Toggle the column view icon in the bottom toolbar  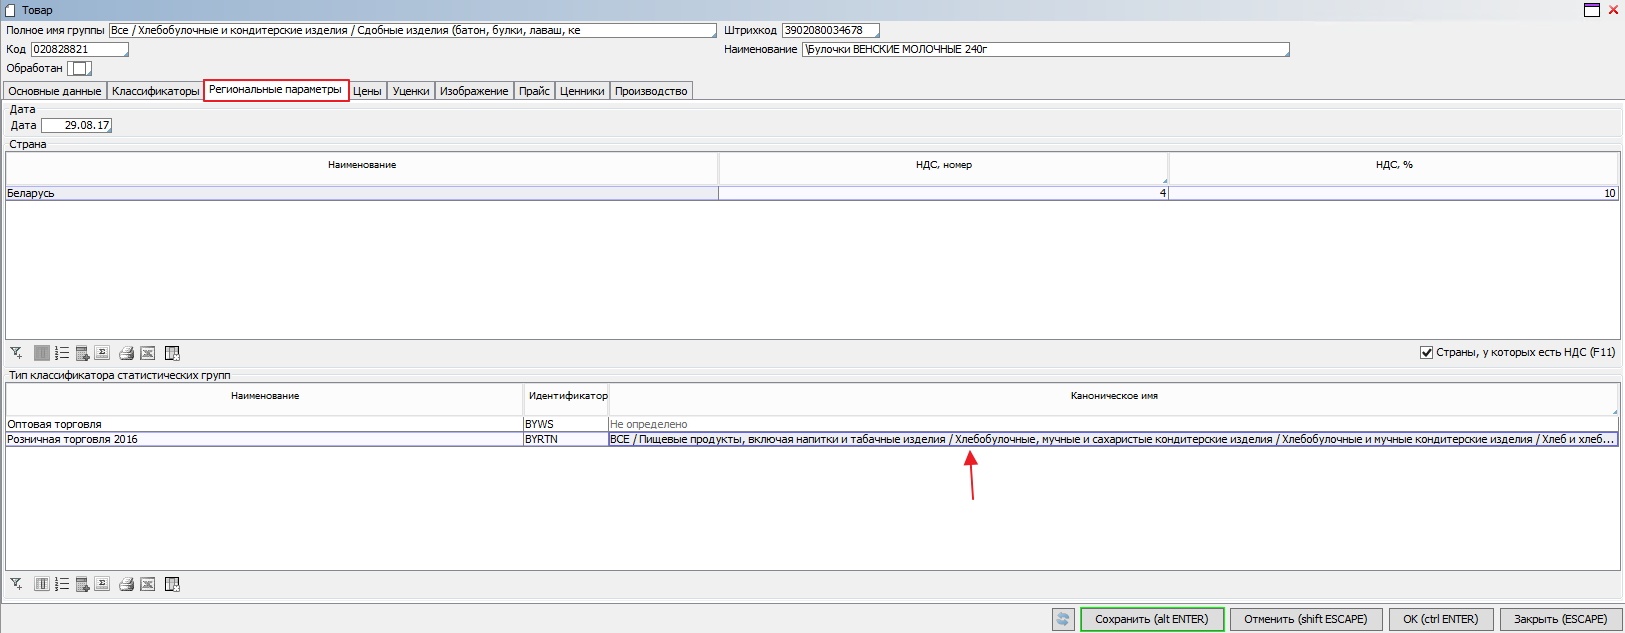coord(41,584)
